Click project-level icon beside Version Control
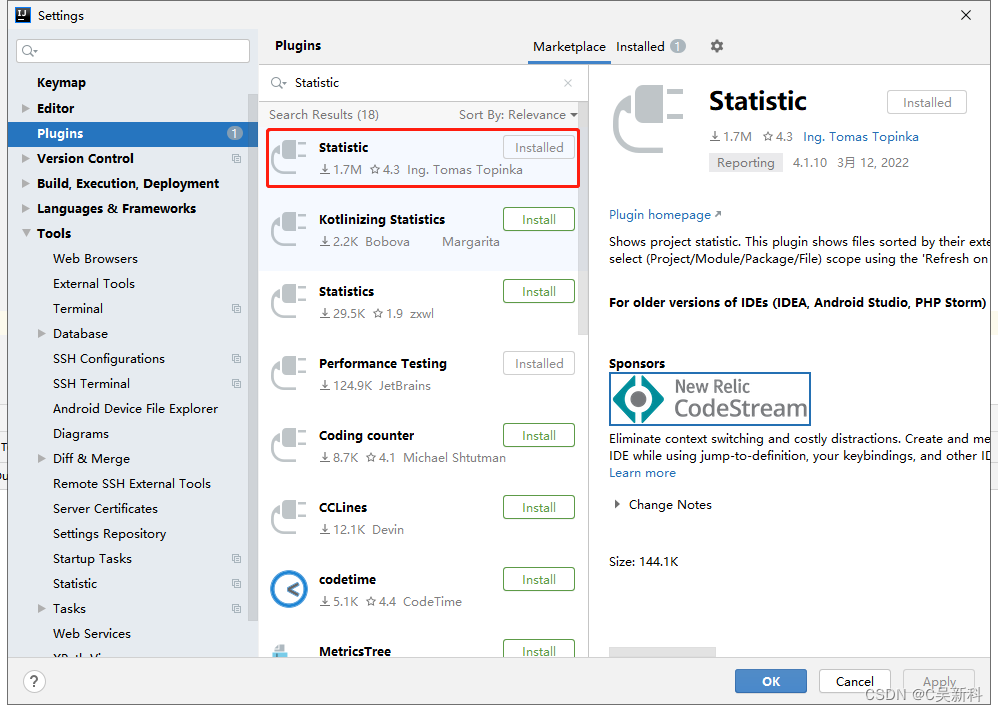 tap(237, 158)
